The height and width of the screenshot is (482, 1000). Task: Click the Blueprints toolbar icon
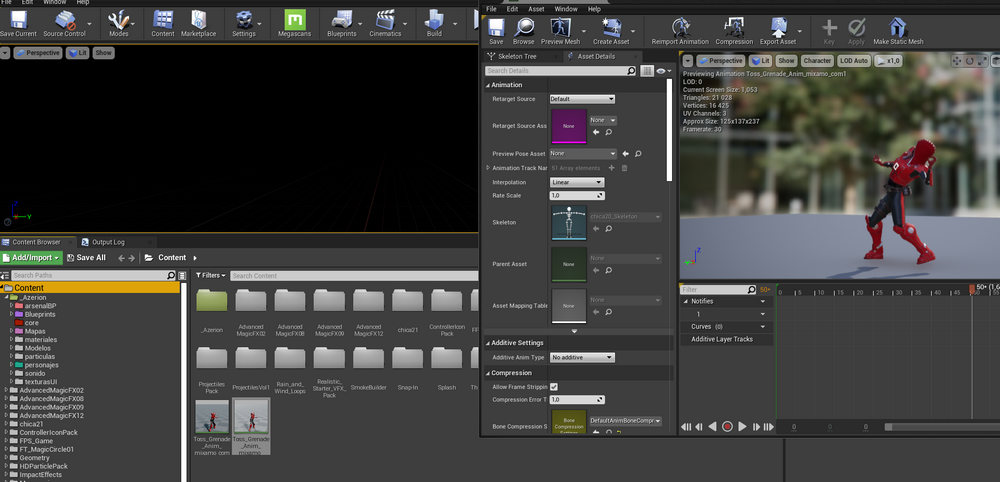342,21
